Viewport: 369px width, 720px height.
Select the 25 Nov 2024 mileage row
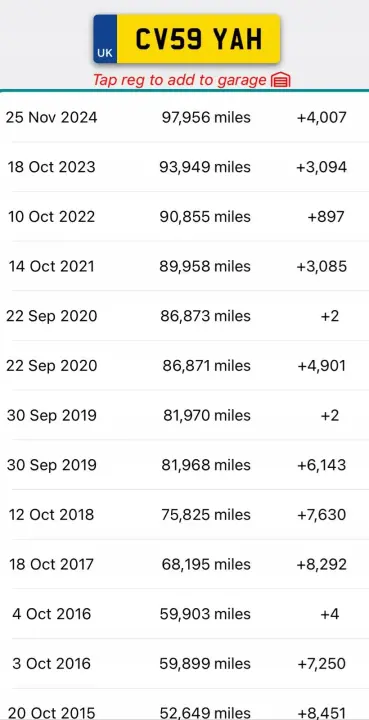pos(184,118)
